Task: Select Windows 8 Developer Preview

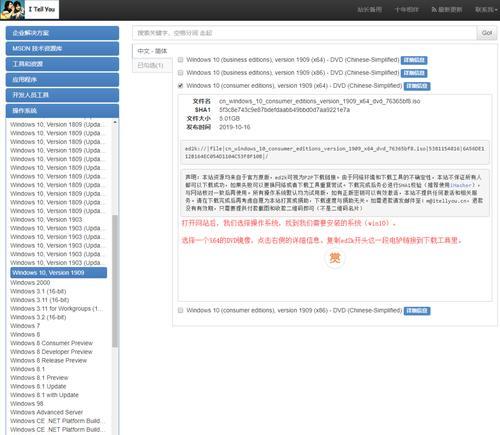Action: (51, 352)
